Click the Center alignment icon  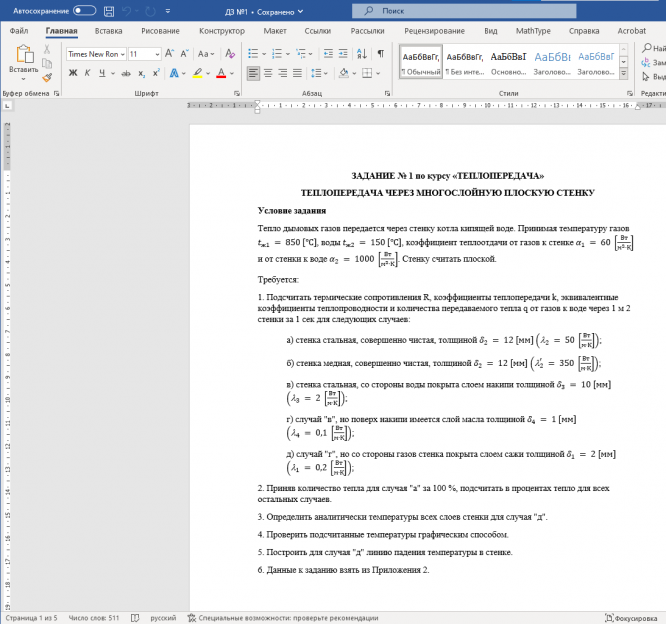pos(268,73)
